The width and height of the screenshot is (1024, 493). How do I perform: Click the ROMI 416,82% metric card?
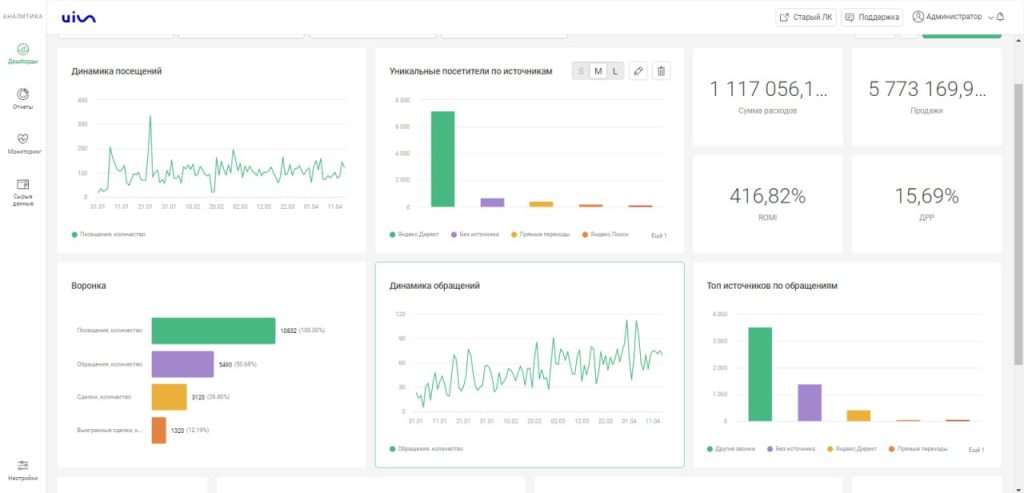[767, 203]
